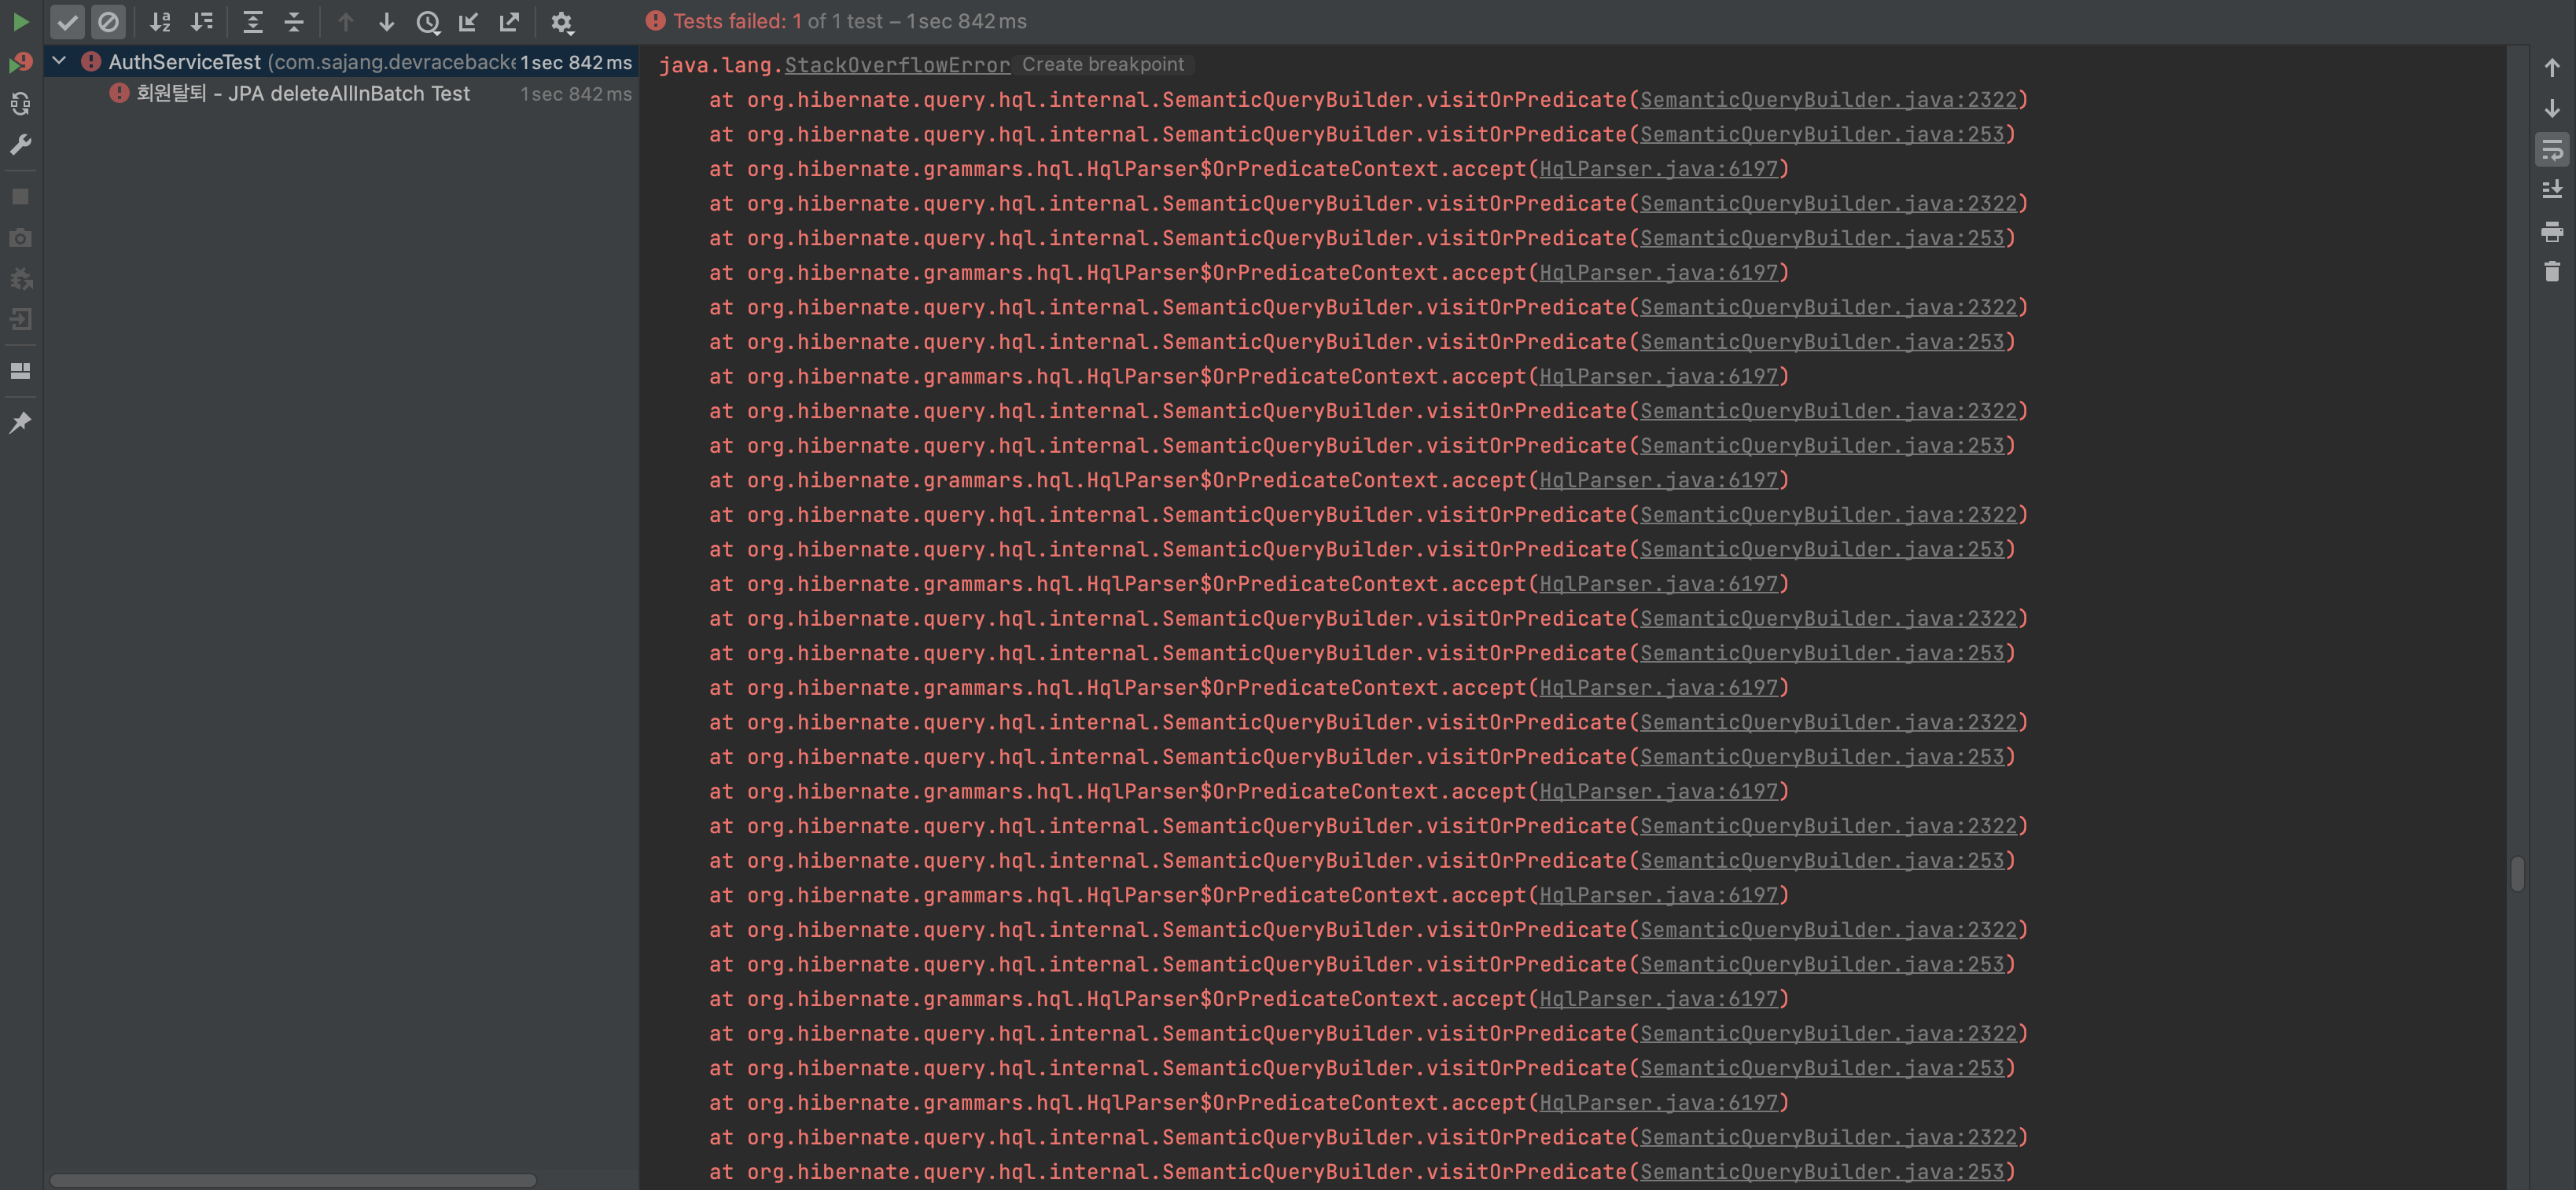Collapse all test nodes
The height and width of the screenshot is (1190, 2576).
click(x=294, y=21)
